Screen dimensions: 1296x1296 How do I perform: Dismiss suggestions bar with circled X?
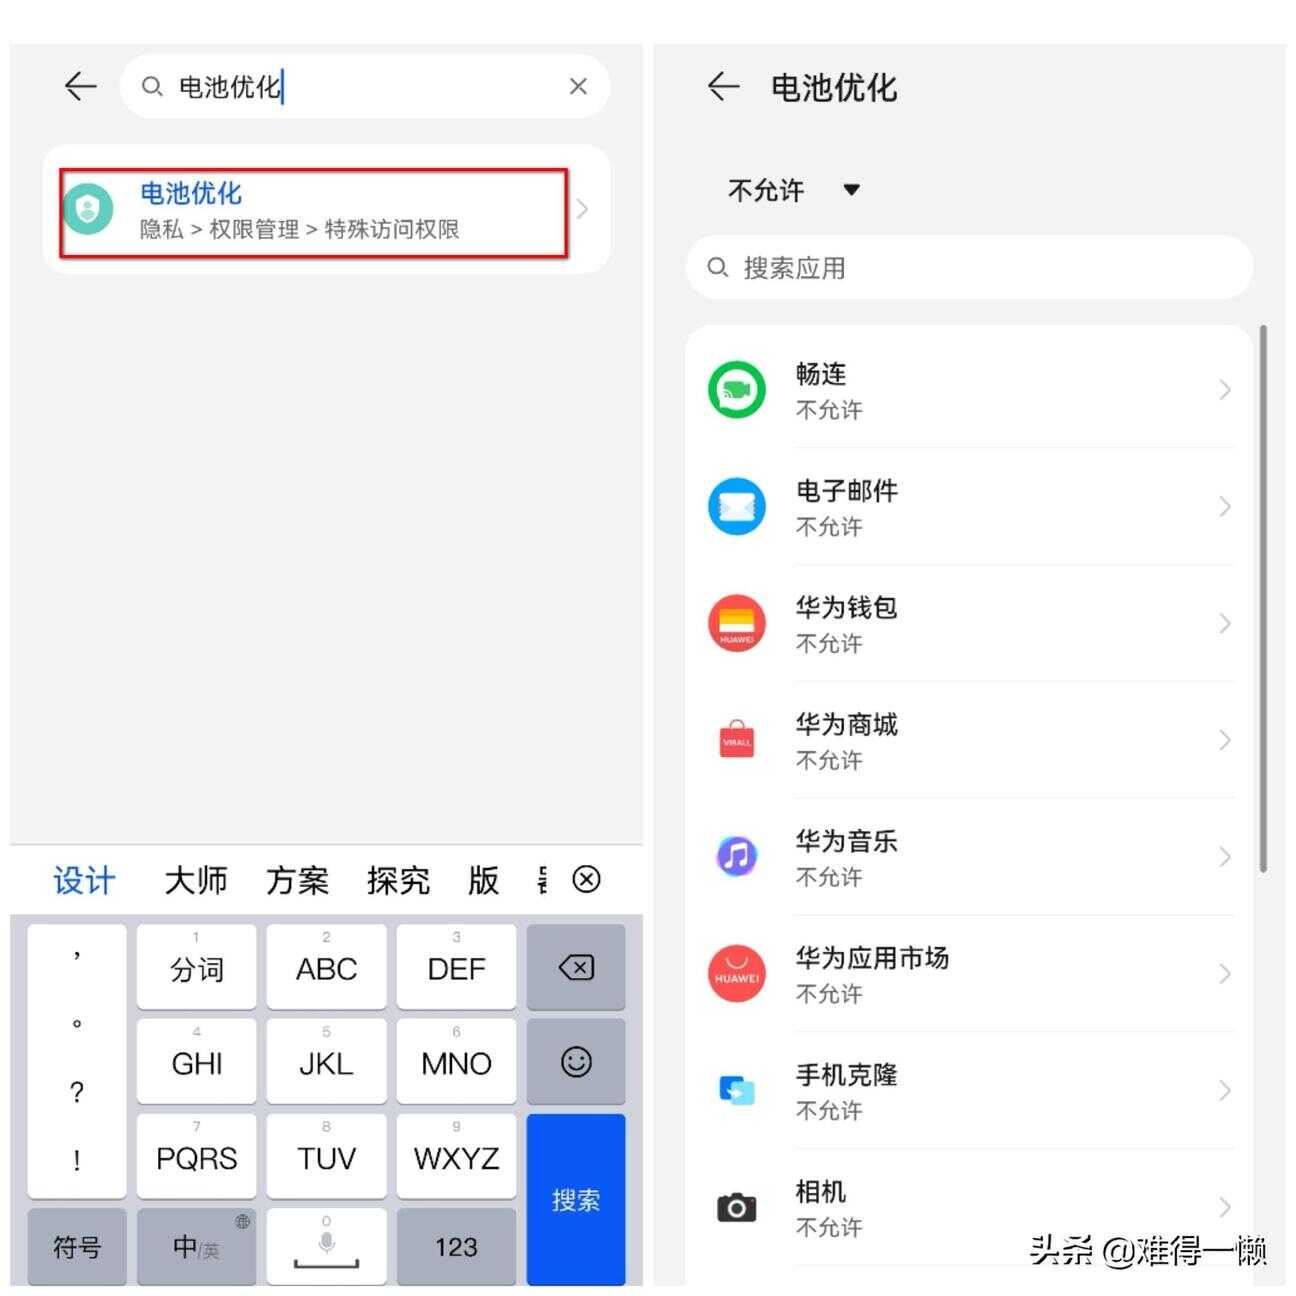tap(586, 880)
